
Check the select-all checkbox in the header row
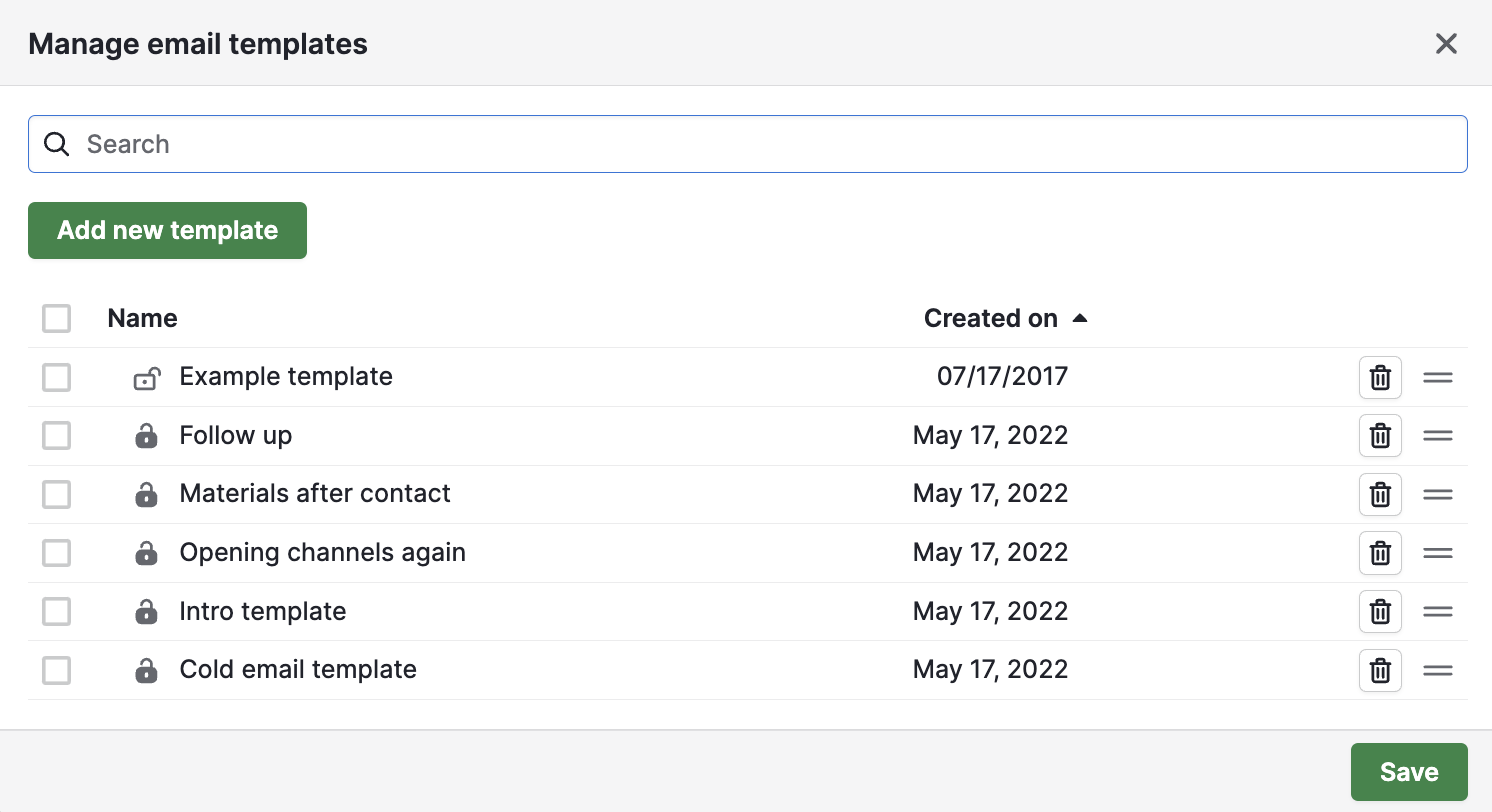pyautogui.click(x=56, y=318)
